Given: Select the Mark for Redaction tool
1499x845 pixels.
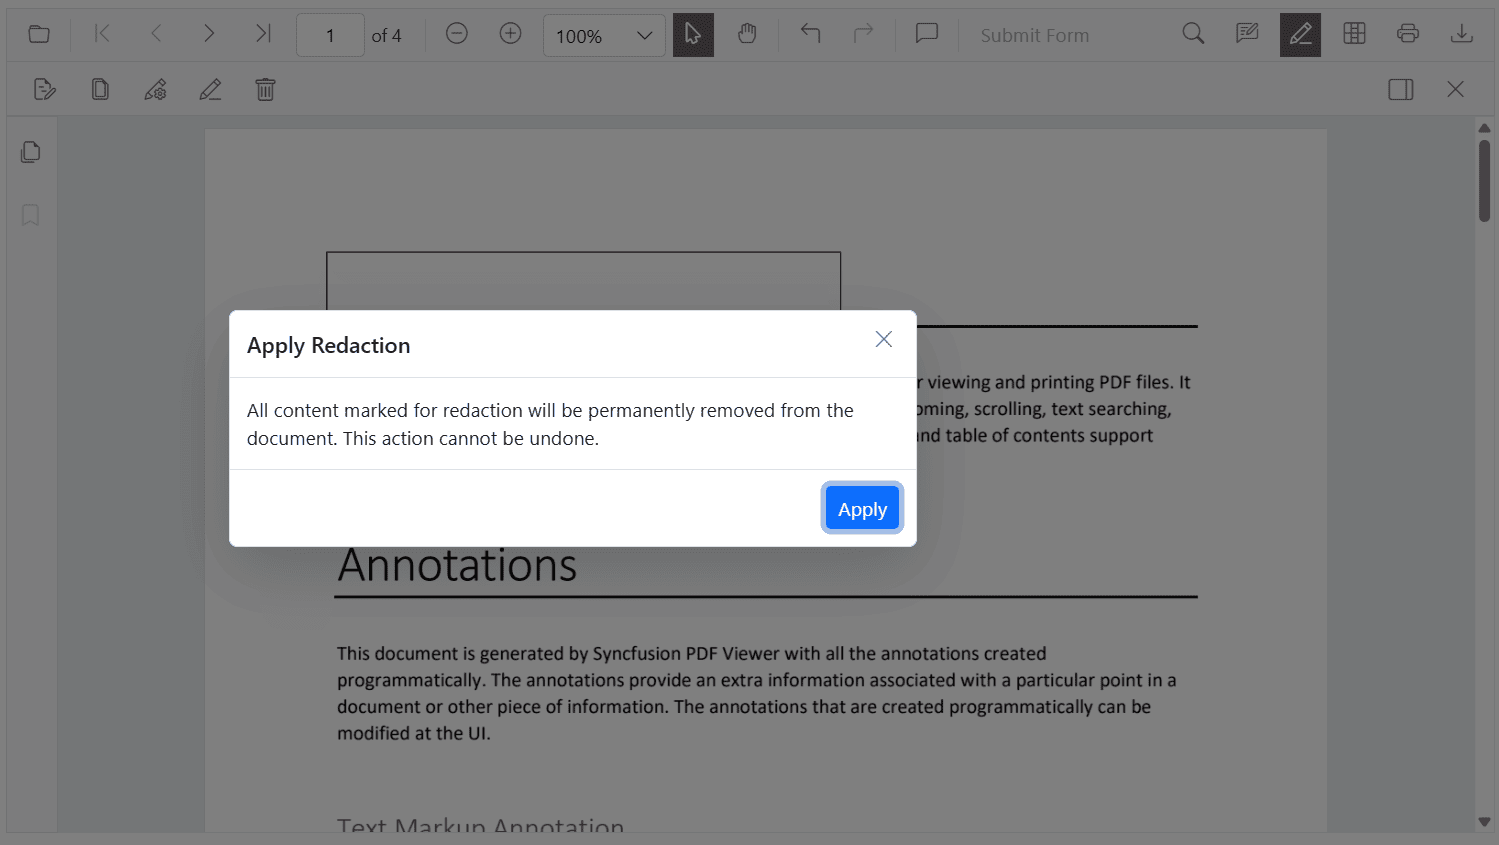Looking at the screenshot, I should [x=45, y=89].
